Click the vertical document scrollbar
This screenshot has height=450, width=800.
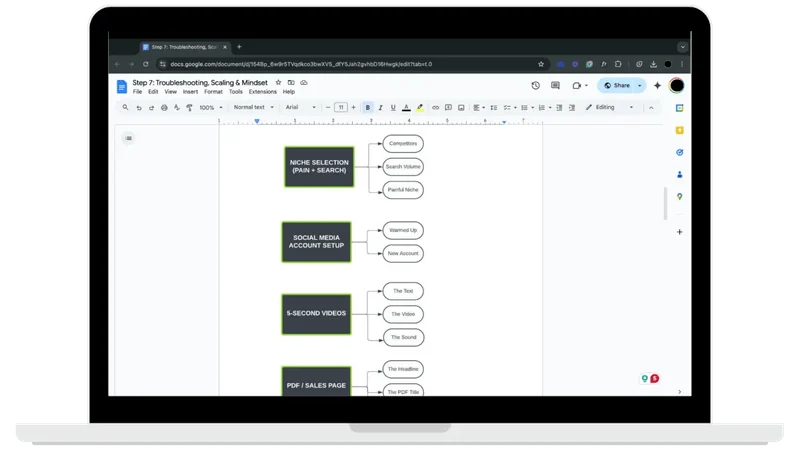pos(665,203)
